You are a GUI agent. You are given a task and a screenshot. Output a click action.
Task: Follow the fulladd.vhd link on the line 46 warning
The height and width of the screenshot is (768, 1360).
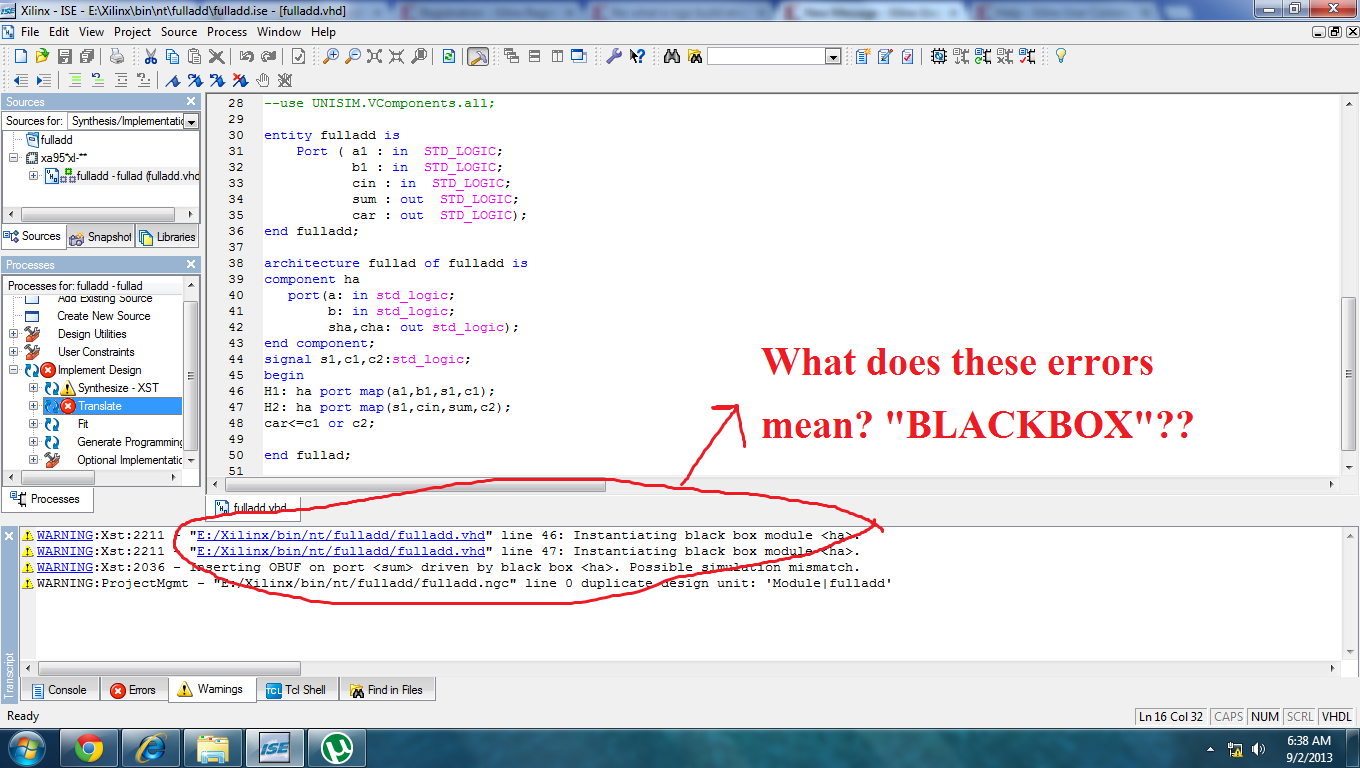341,535
